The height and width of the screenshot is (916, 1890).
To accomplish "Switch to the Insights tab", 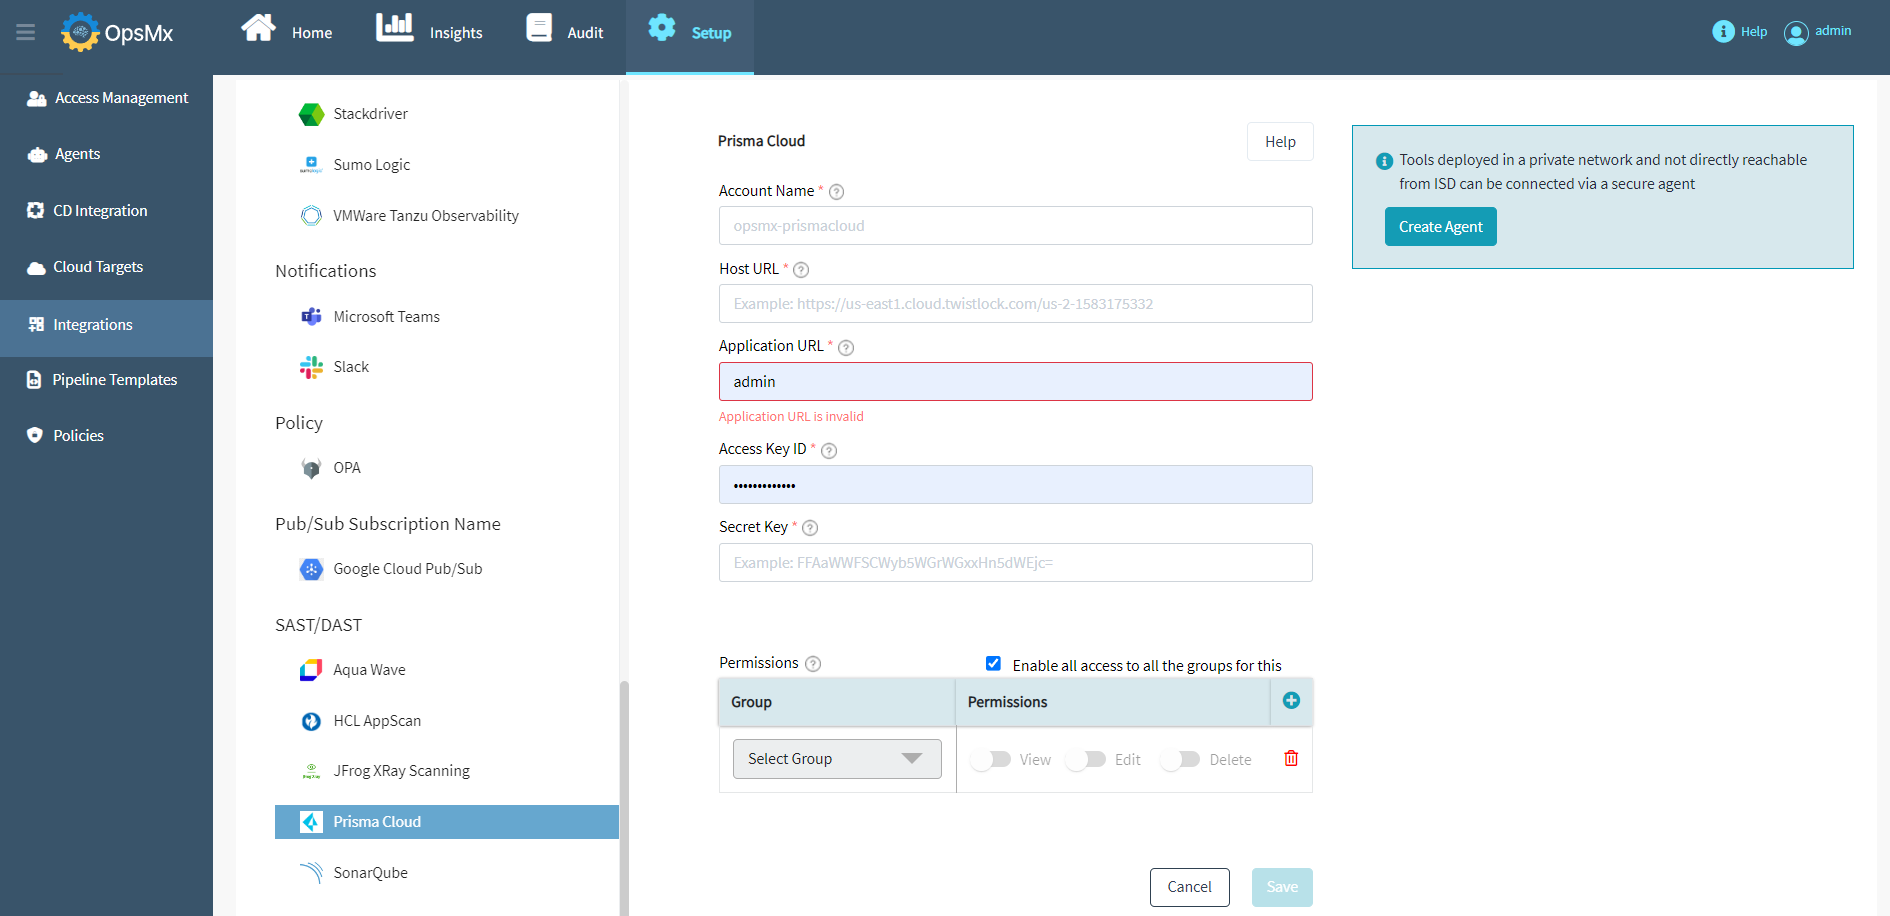I will (x=430, y=32).
